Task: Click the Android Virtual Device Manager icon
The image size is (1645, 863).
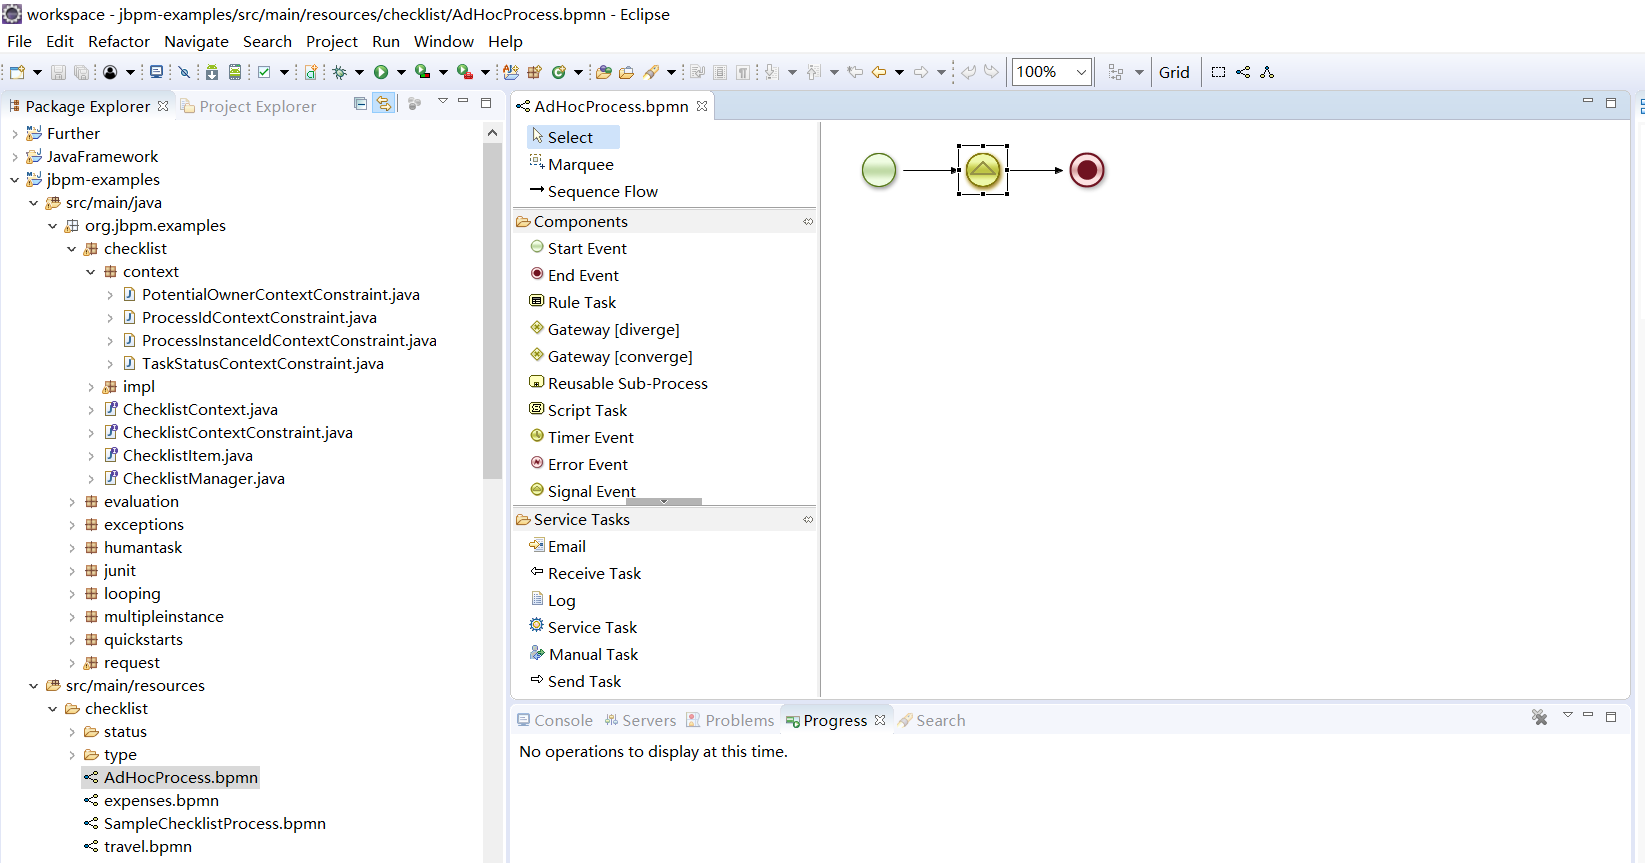Action: pyautogui.click(x=235, y=72)
